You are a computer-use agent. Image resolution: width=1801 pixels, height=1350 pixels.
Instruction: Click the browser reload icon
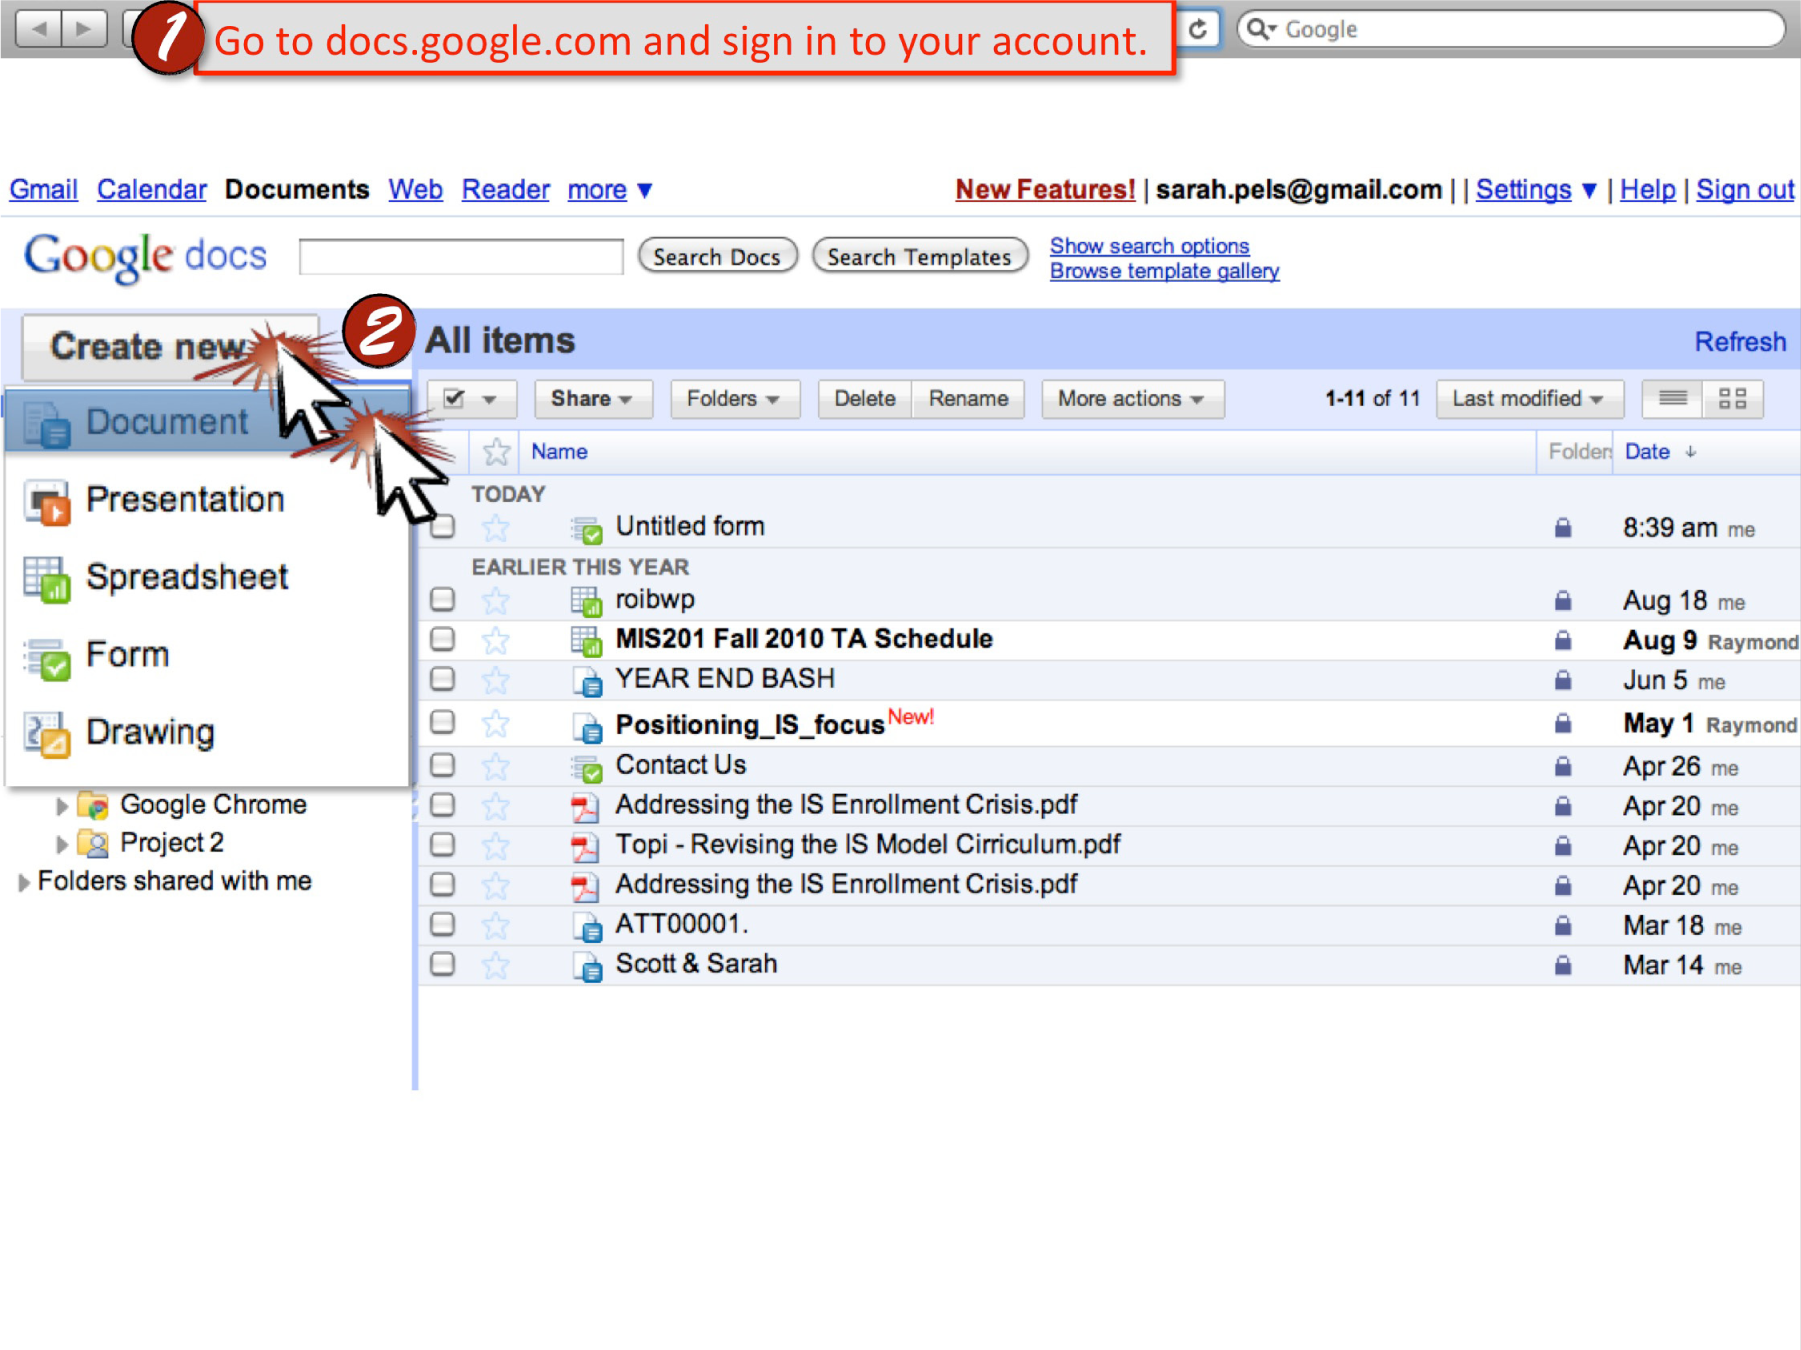pos(1197,29)
